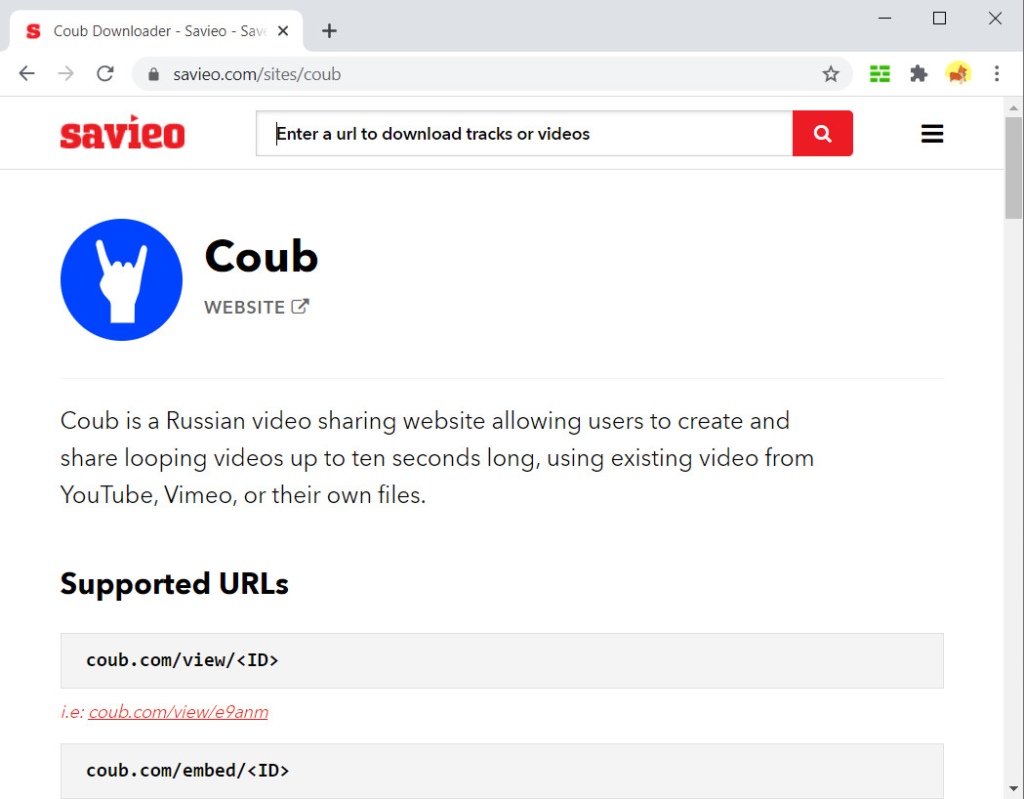Close the Chrome window
The image size is (1024, 799).
(x=995, y=18)
